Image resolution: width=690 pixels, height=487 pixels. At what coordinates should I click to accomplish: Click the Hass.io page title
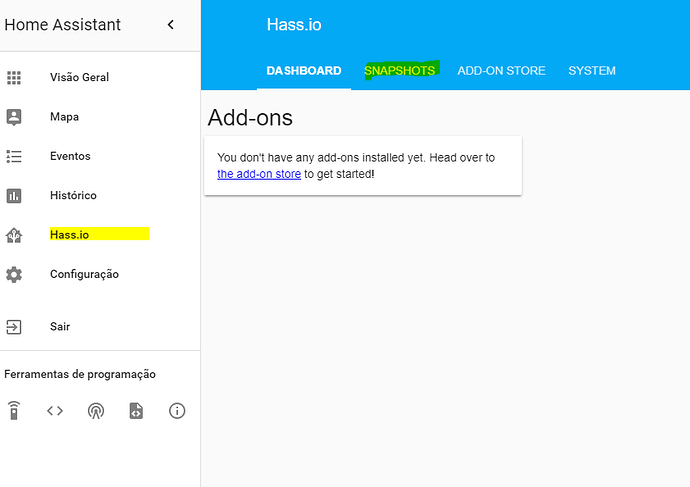(x=294, y=25)
